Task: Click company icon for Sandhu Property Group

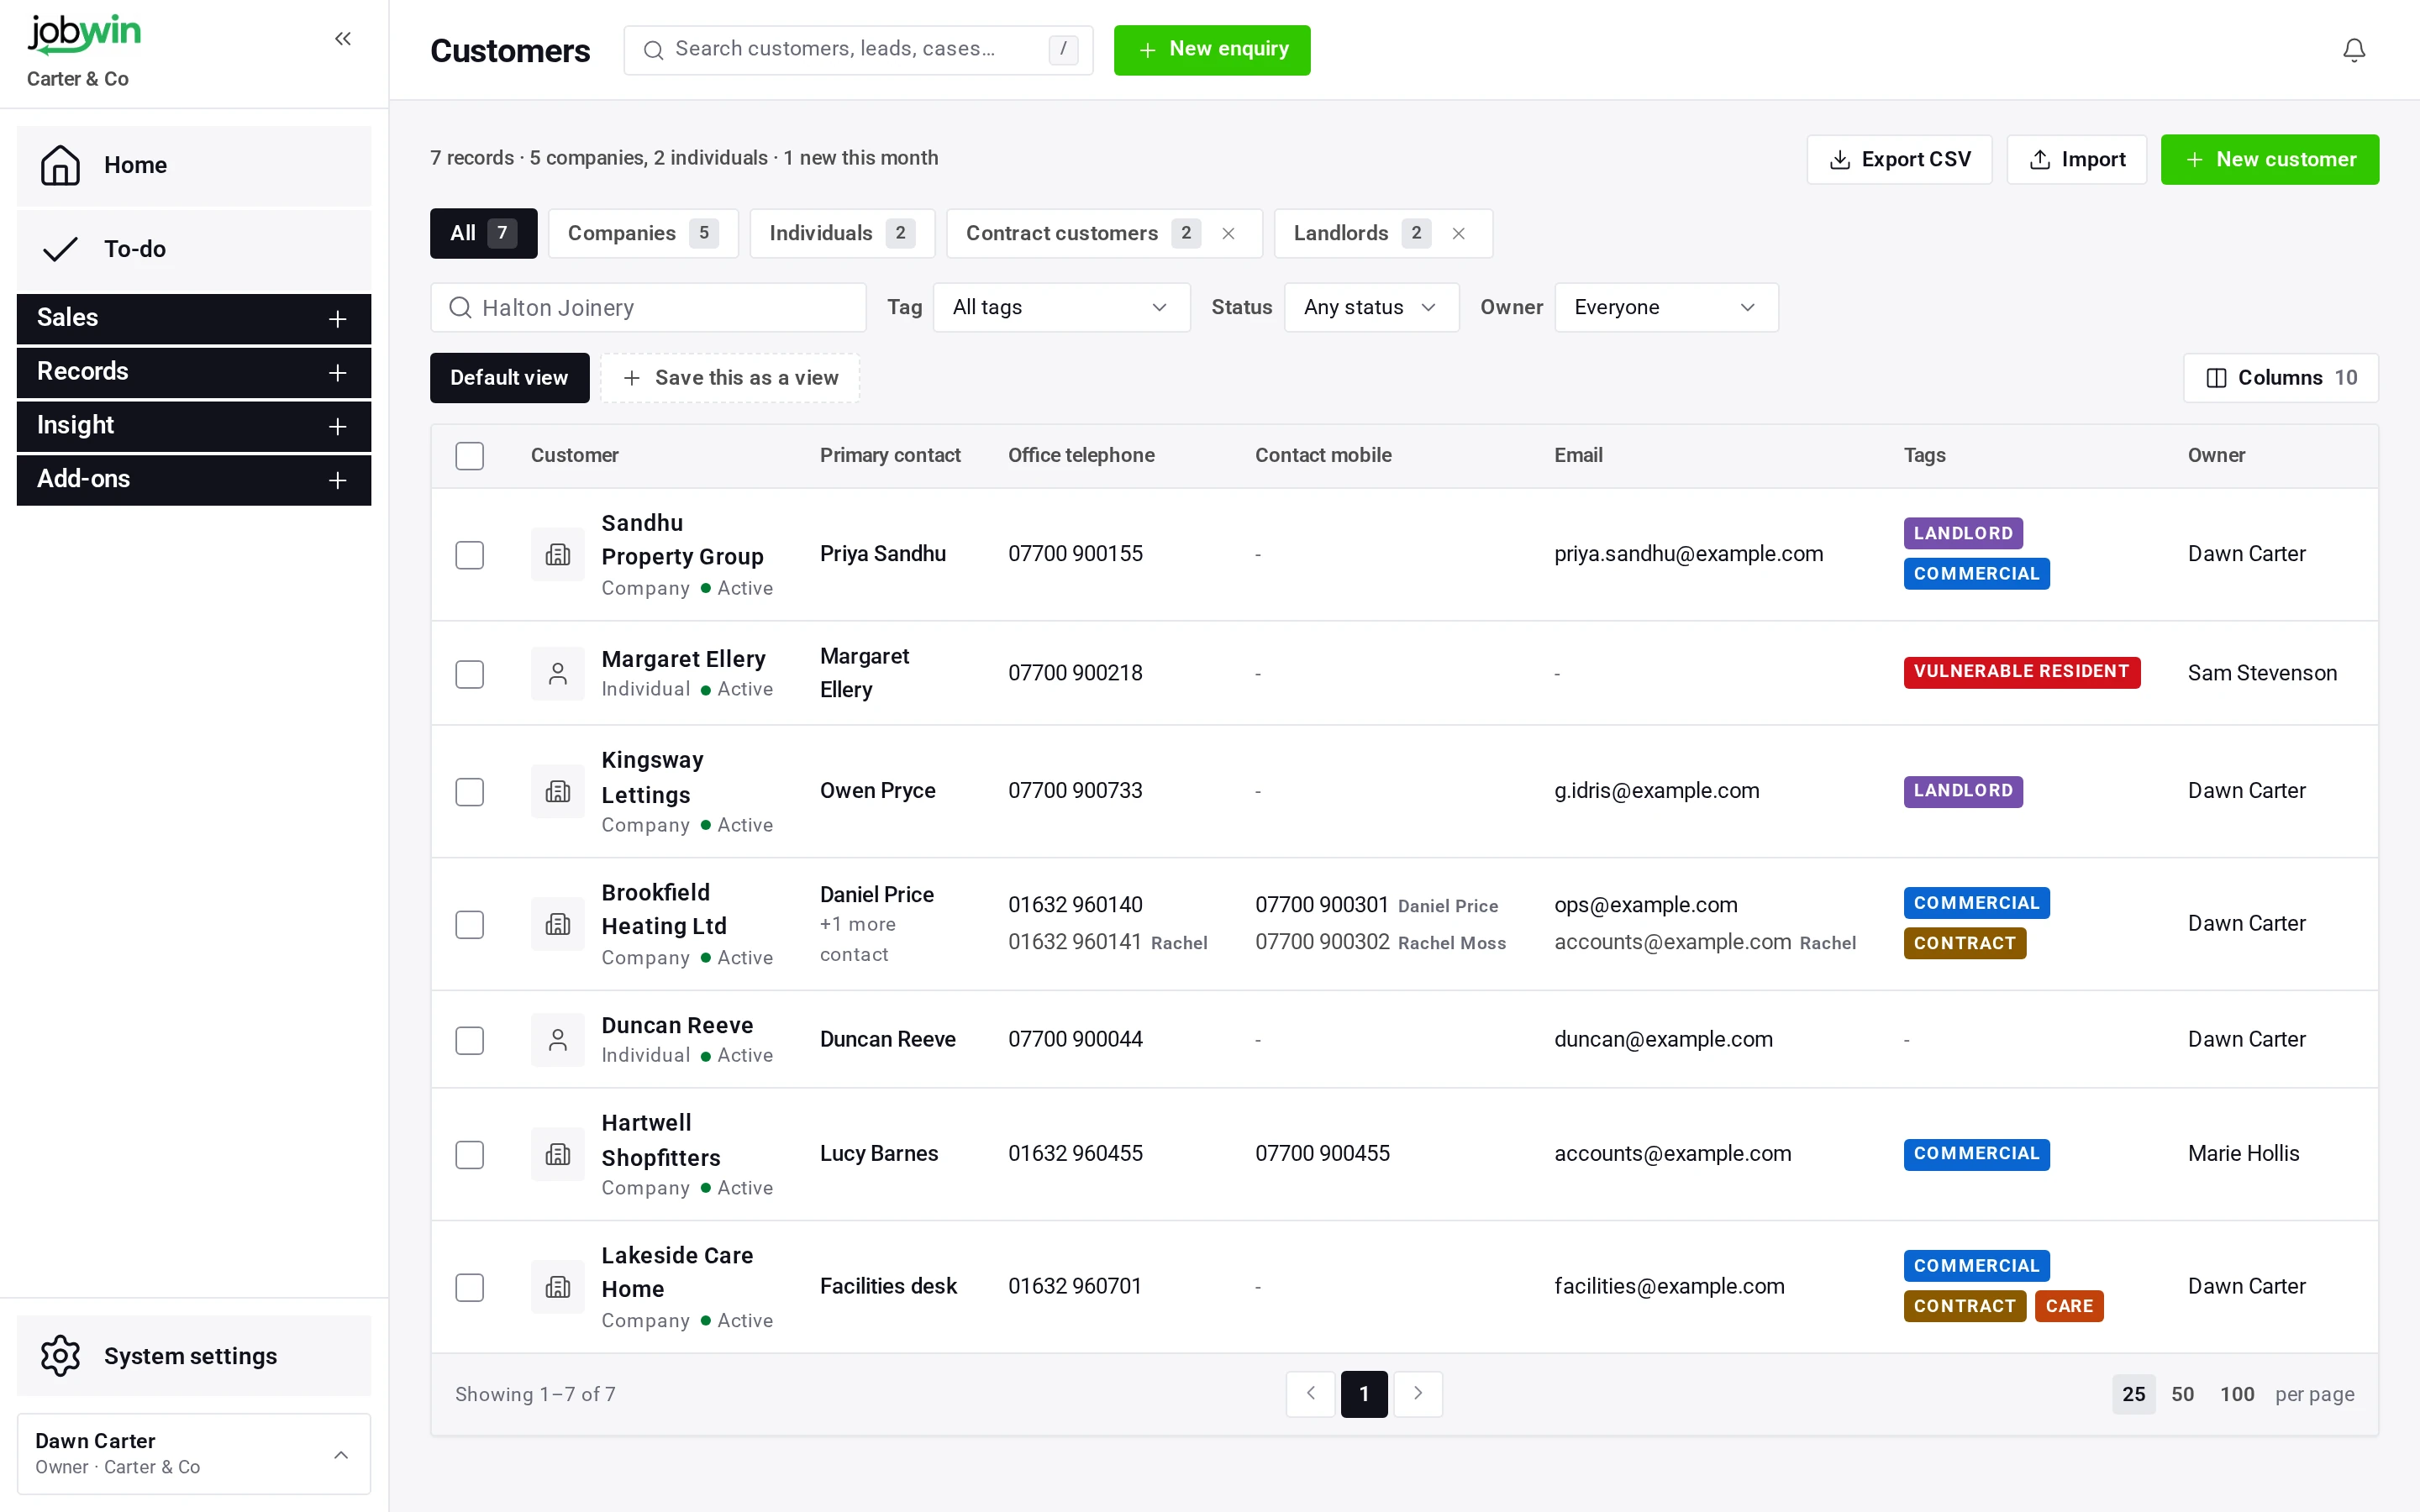Action: point(558,554)
